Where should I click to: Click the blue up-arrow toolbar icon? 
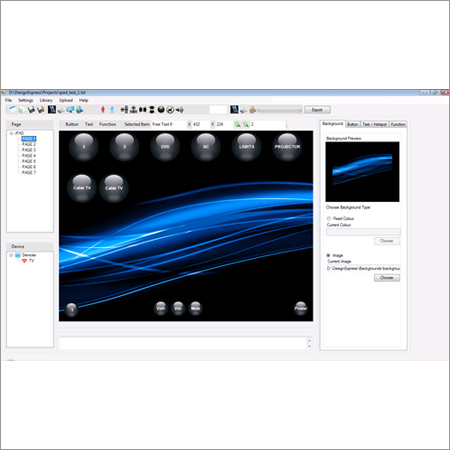pyautogui.click(x=112, y=109)
